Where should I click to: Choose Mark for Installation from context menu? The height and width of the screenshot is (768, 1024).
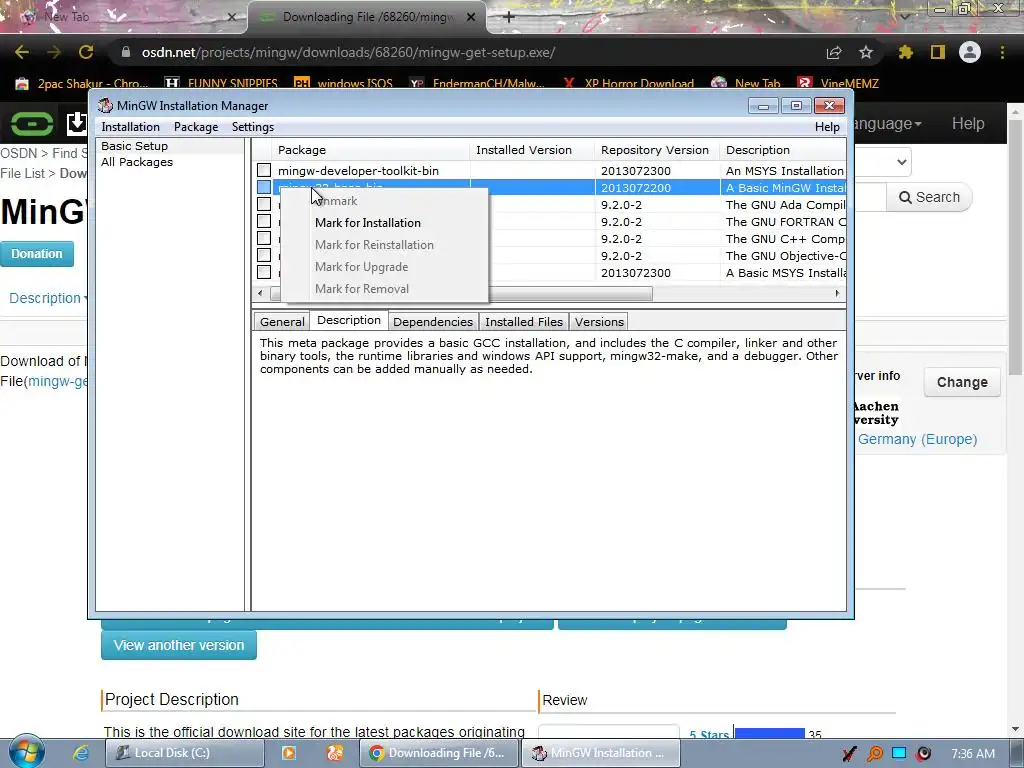[x=368, y=223]
